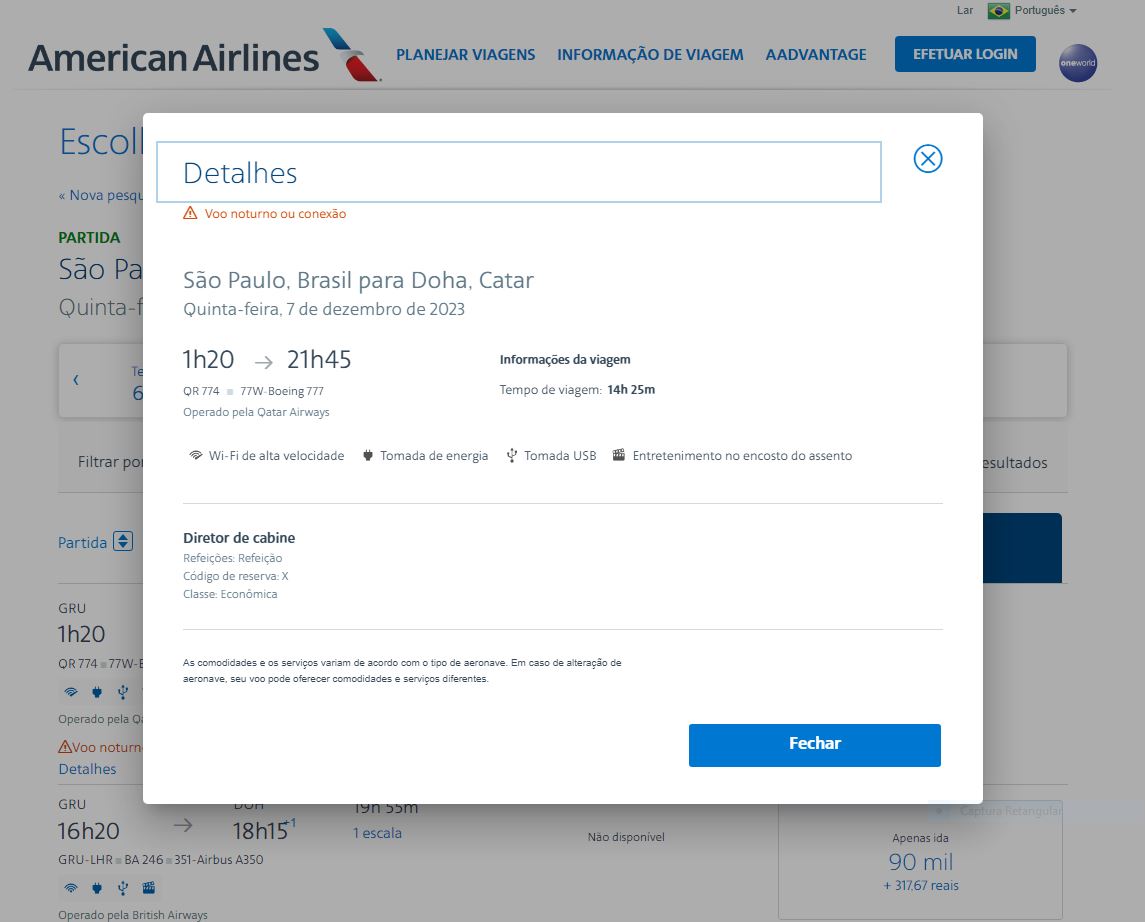This screenshot has height=922, width=1145.
Task: Click the Tomada USB icon
Action: click(x=511, y=455)
